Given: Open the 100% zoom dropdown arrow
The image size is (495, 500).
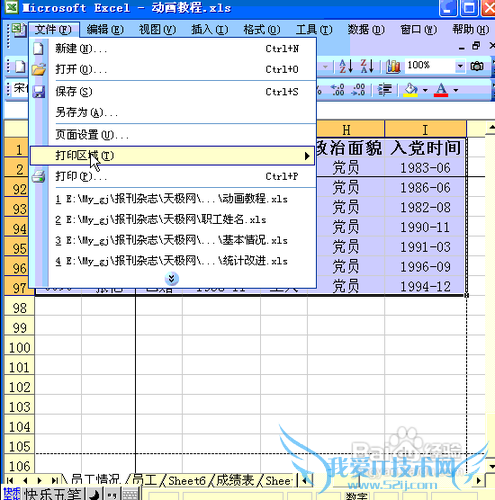Looking at the screenshot, I should pyautogui.click(x=460, y=66).
